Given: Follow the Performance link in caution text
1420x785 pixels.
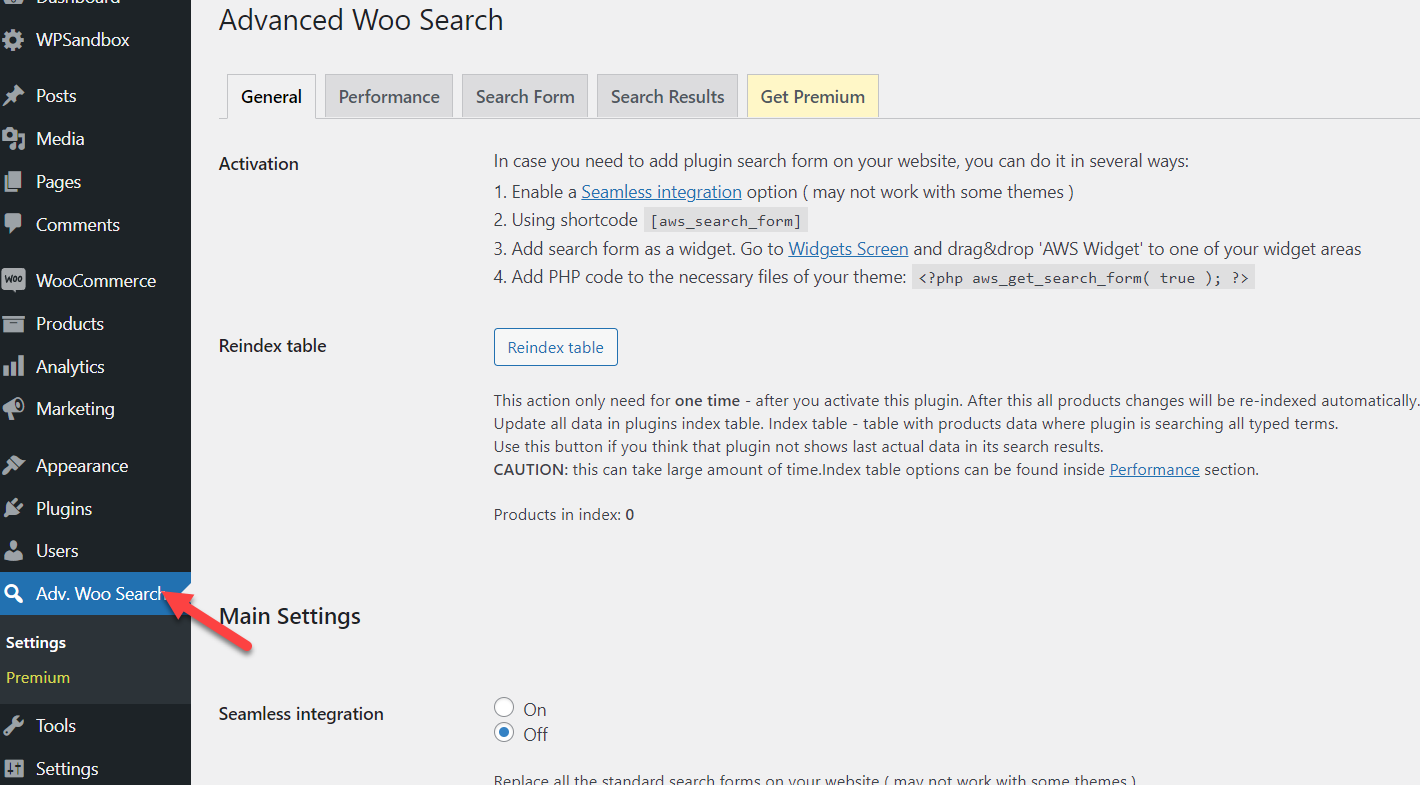Looking at the screenshot, I should 1154,469.
